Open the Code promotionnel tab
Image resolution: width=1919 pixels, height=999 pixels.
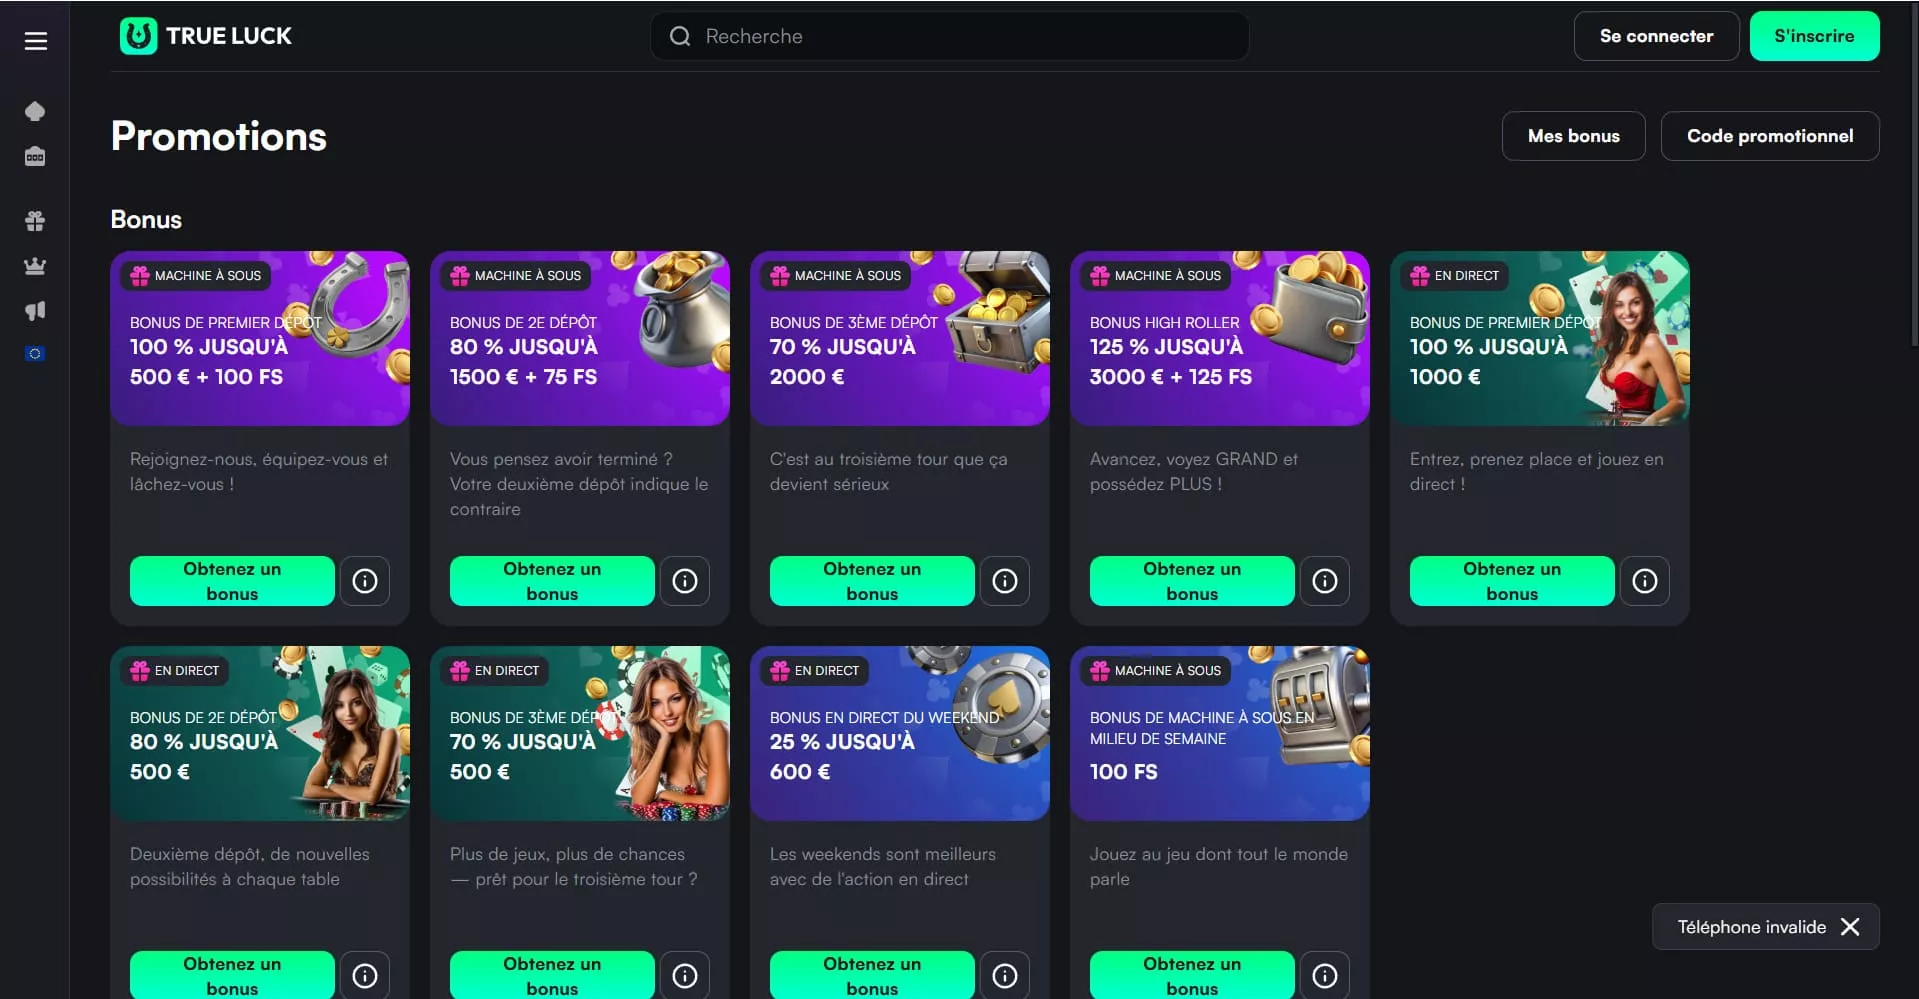click(x=1769, y=136)
